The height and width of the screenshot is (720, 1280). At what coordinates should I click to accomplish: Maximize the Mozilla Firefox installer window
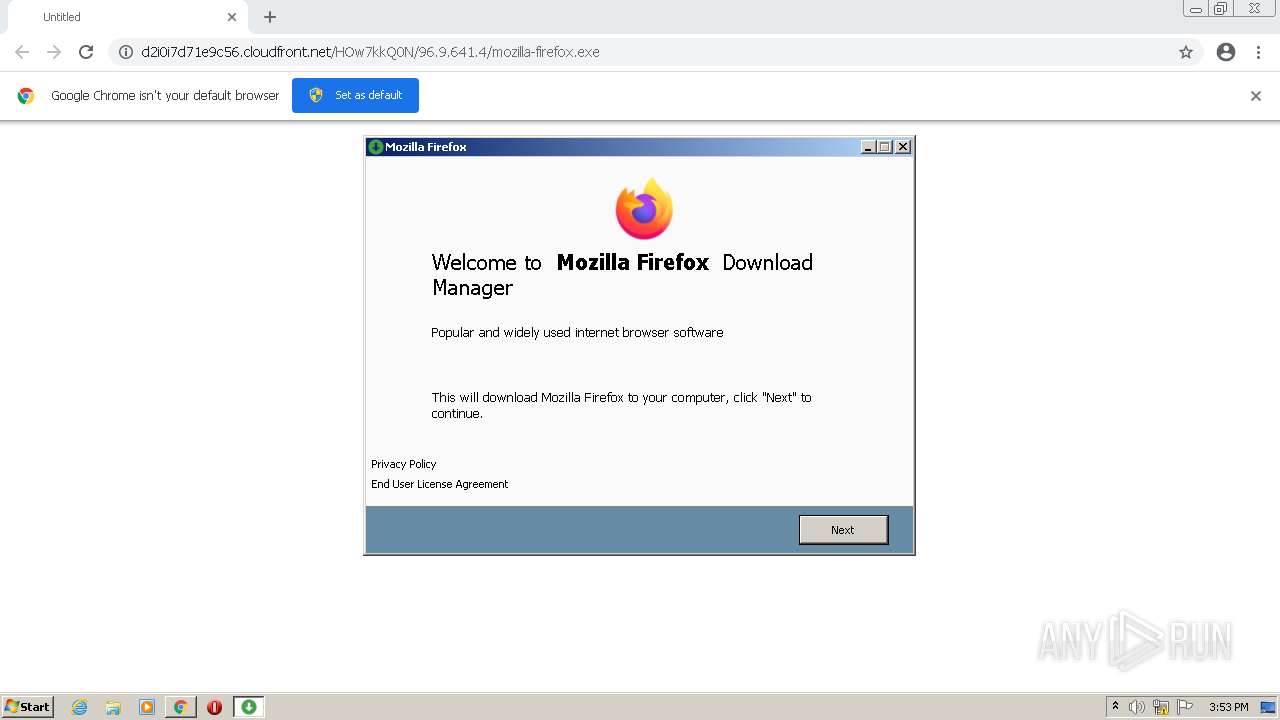tap(884, 147)
